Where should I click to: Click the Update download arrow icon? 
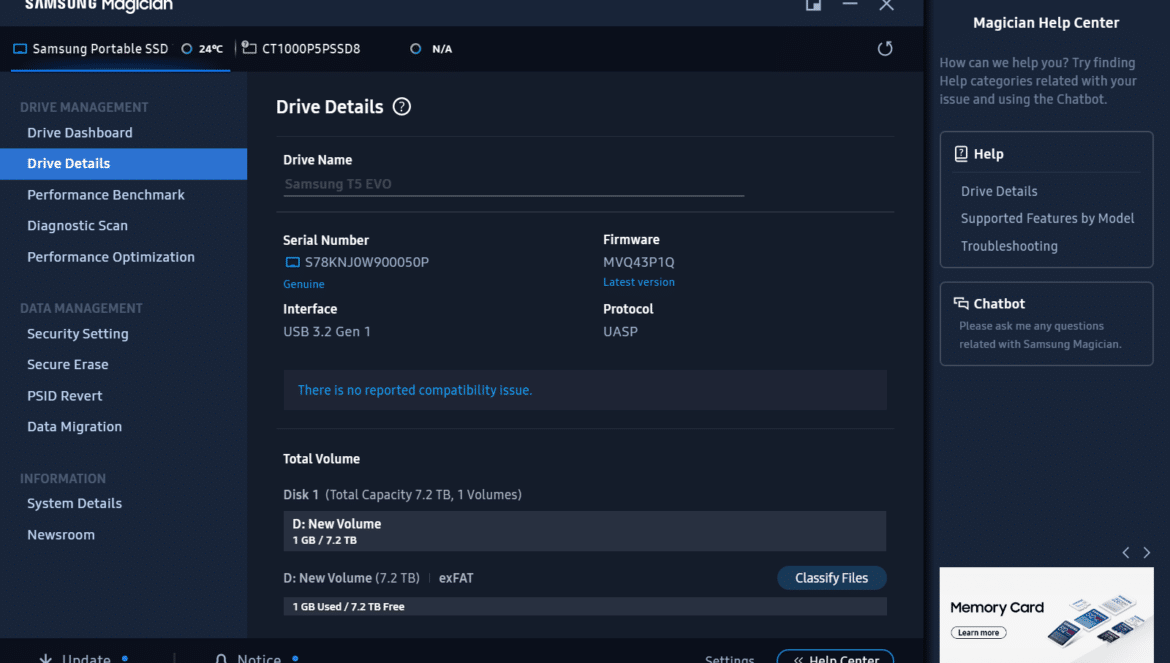(46, 659)
